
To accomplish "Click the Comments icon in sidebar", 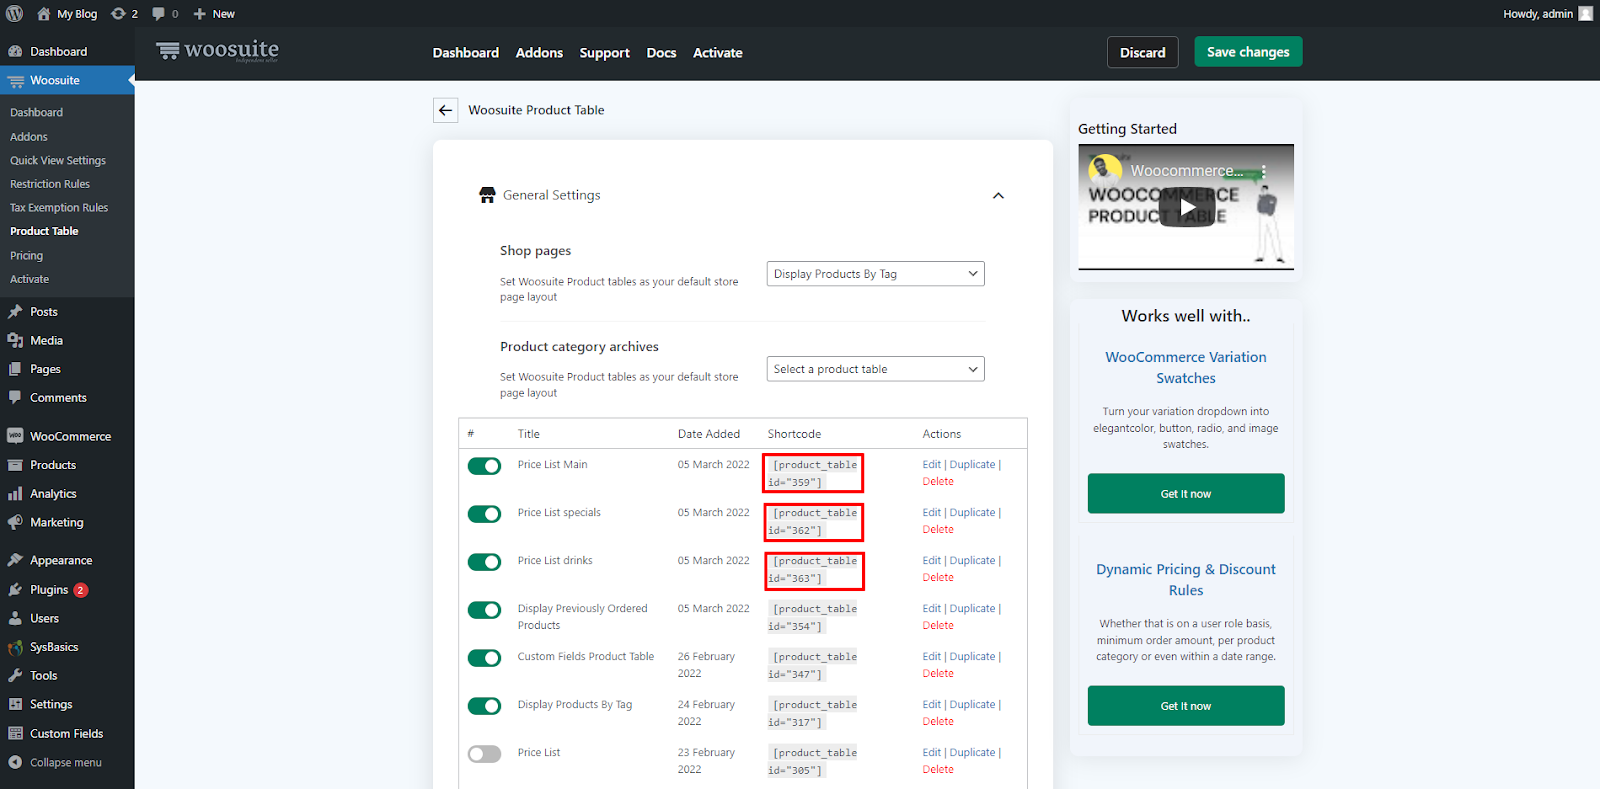I will pos(15,398).
